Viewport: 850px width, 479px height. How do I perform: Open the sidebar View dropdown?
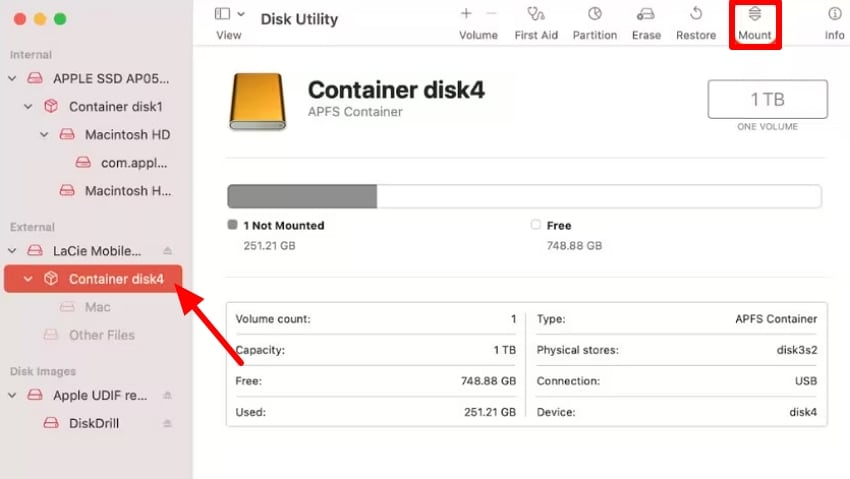[x=229, y=14]
